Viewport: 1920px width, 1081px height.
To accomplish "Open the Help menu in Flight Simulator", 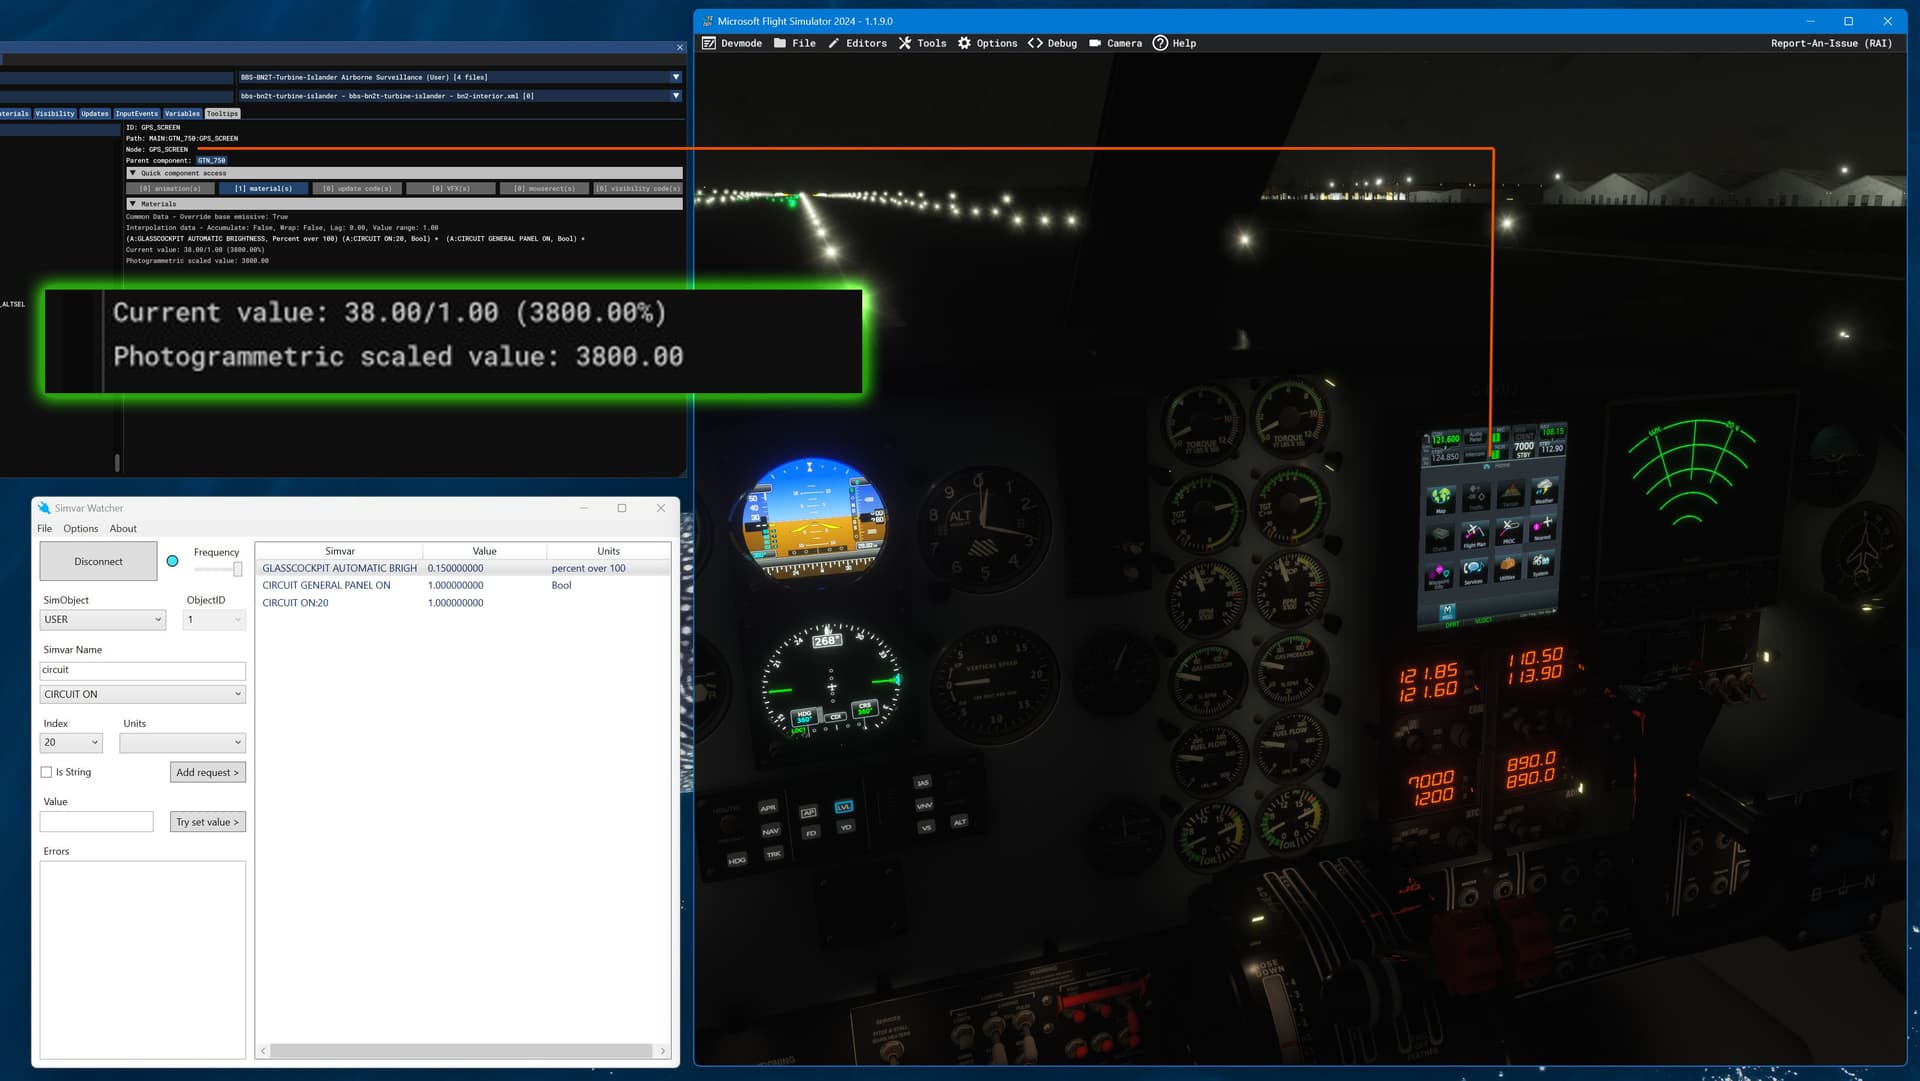I will click(1175, 43).
